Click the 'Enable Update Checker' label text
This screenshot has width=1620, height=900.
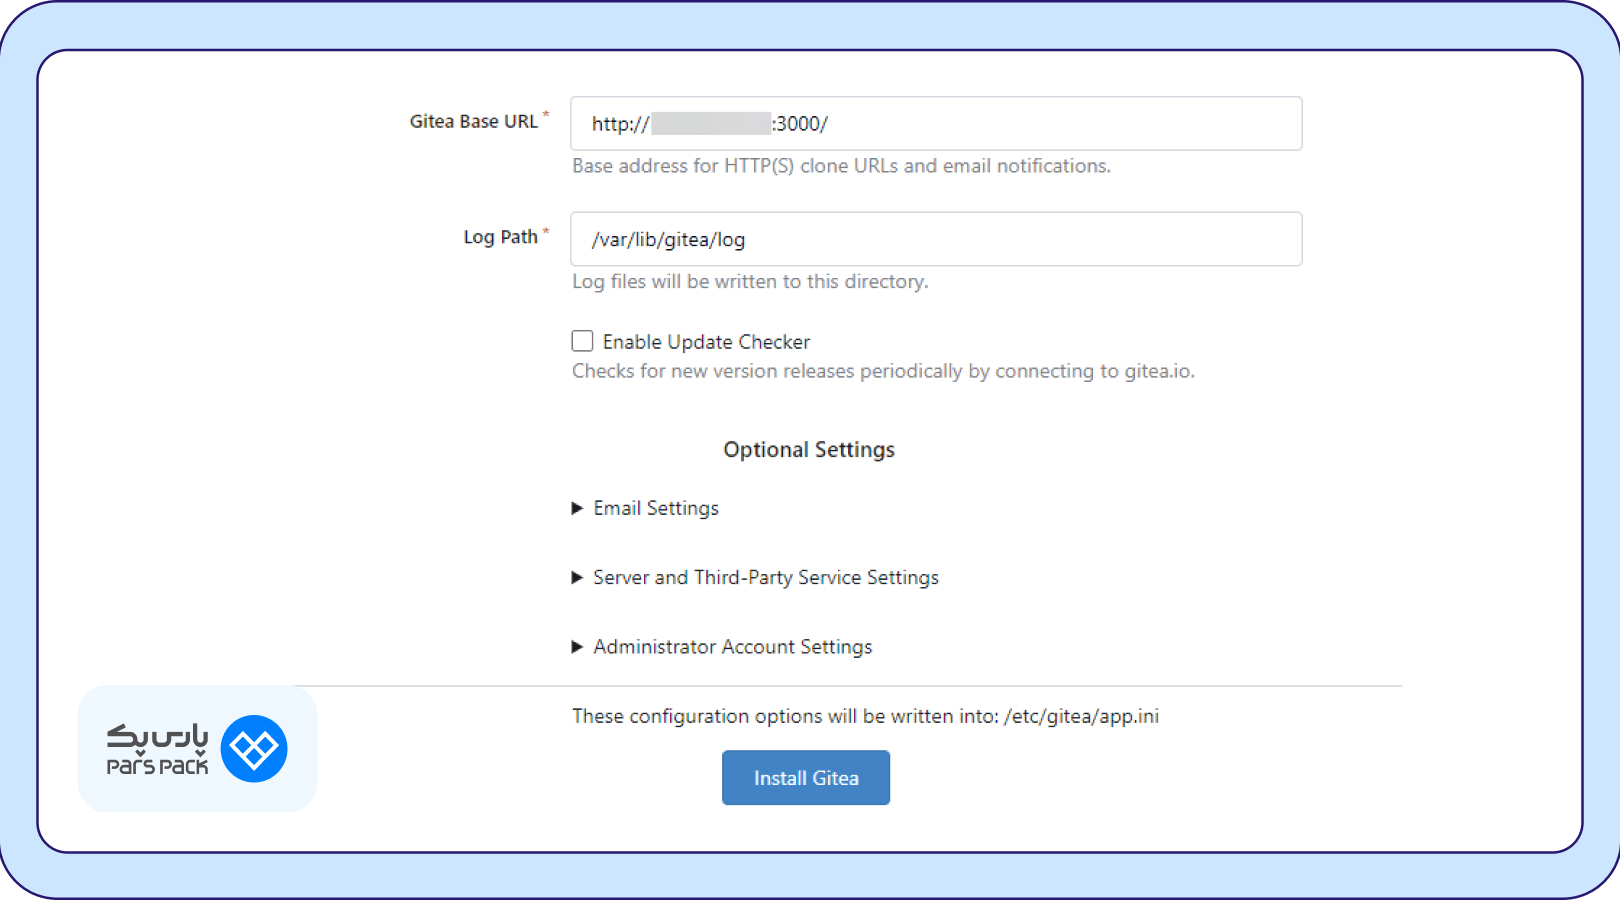(x=706, y=342)
